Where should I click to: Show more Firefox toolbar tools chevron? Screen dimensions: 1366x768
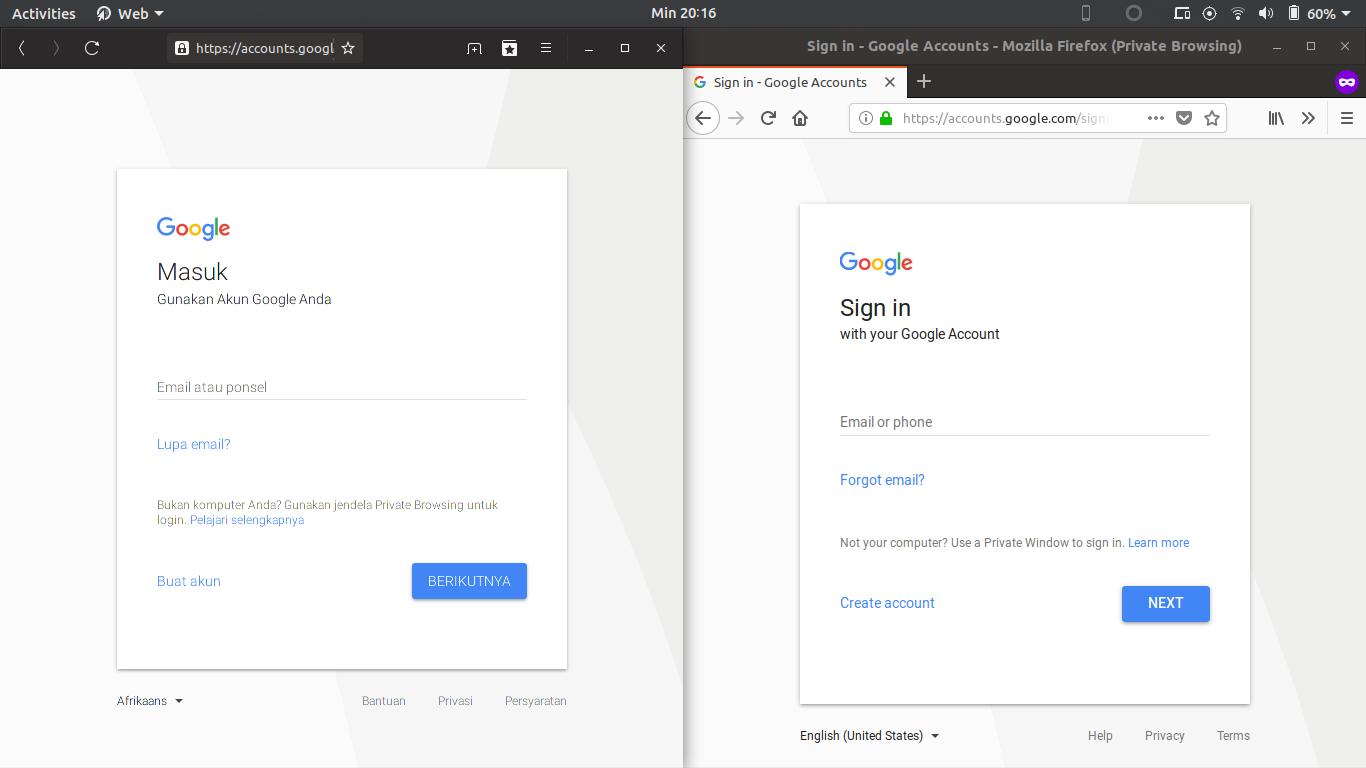click(1308, 118)
